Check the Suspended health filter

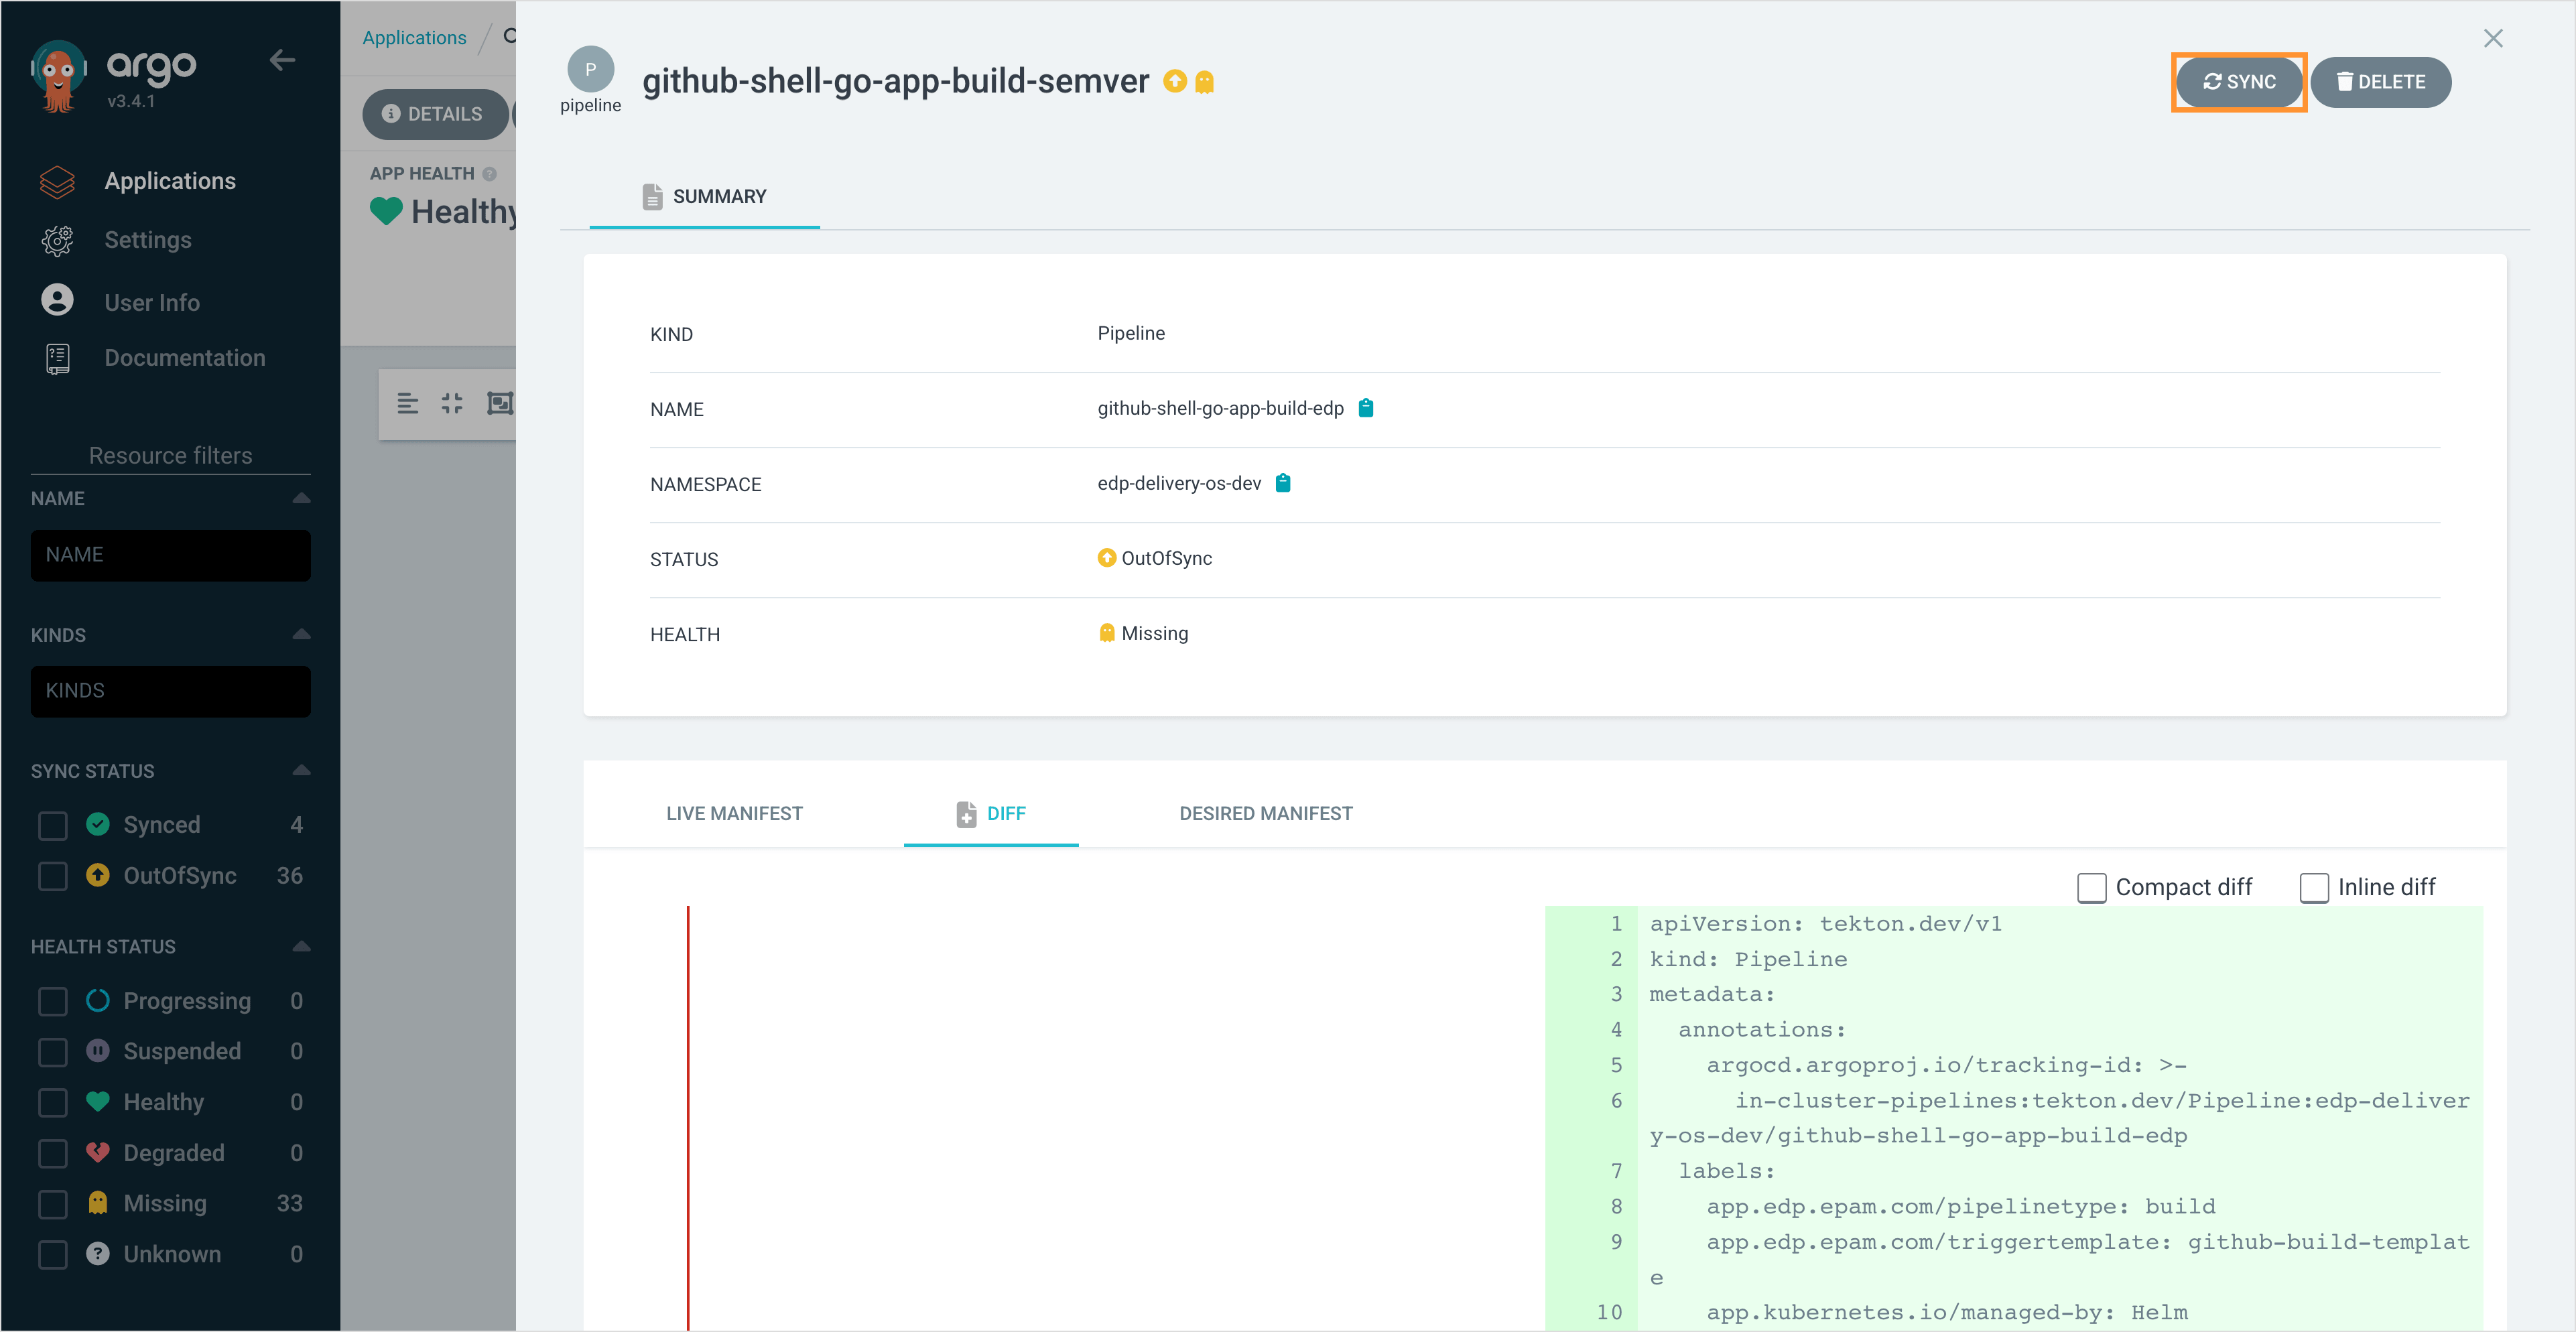click(x=53, y=1052)
